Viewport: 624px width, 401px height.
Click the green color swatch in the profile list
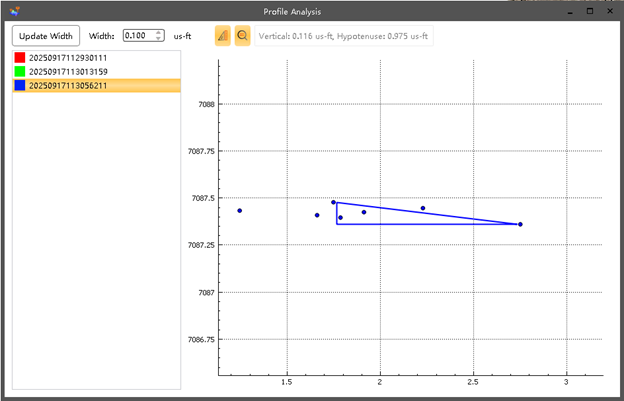[x=20, y=72]
